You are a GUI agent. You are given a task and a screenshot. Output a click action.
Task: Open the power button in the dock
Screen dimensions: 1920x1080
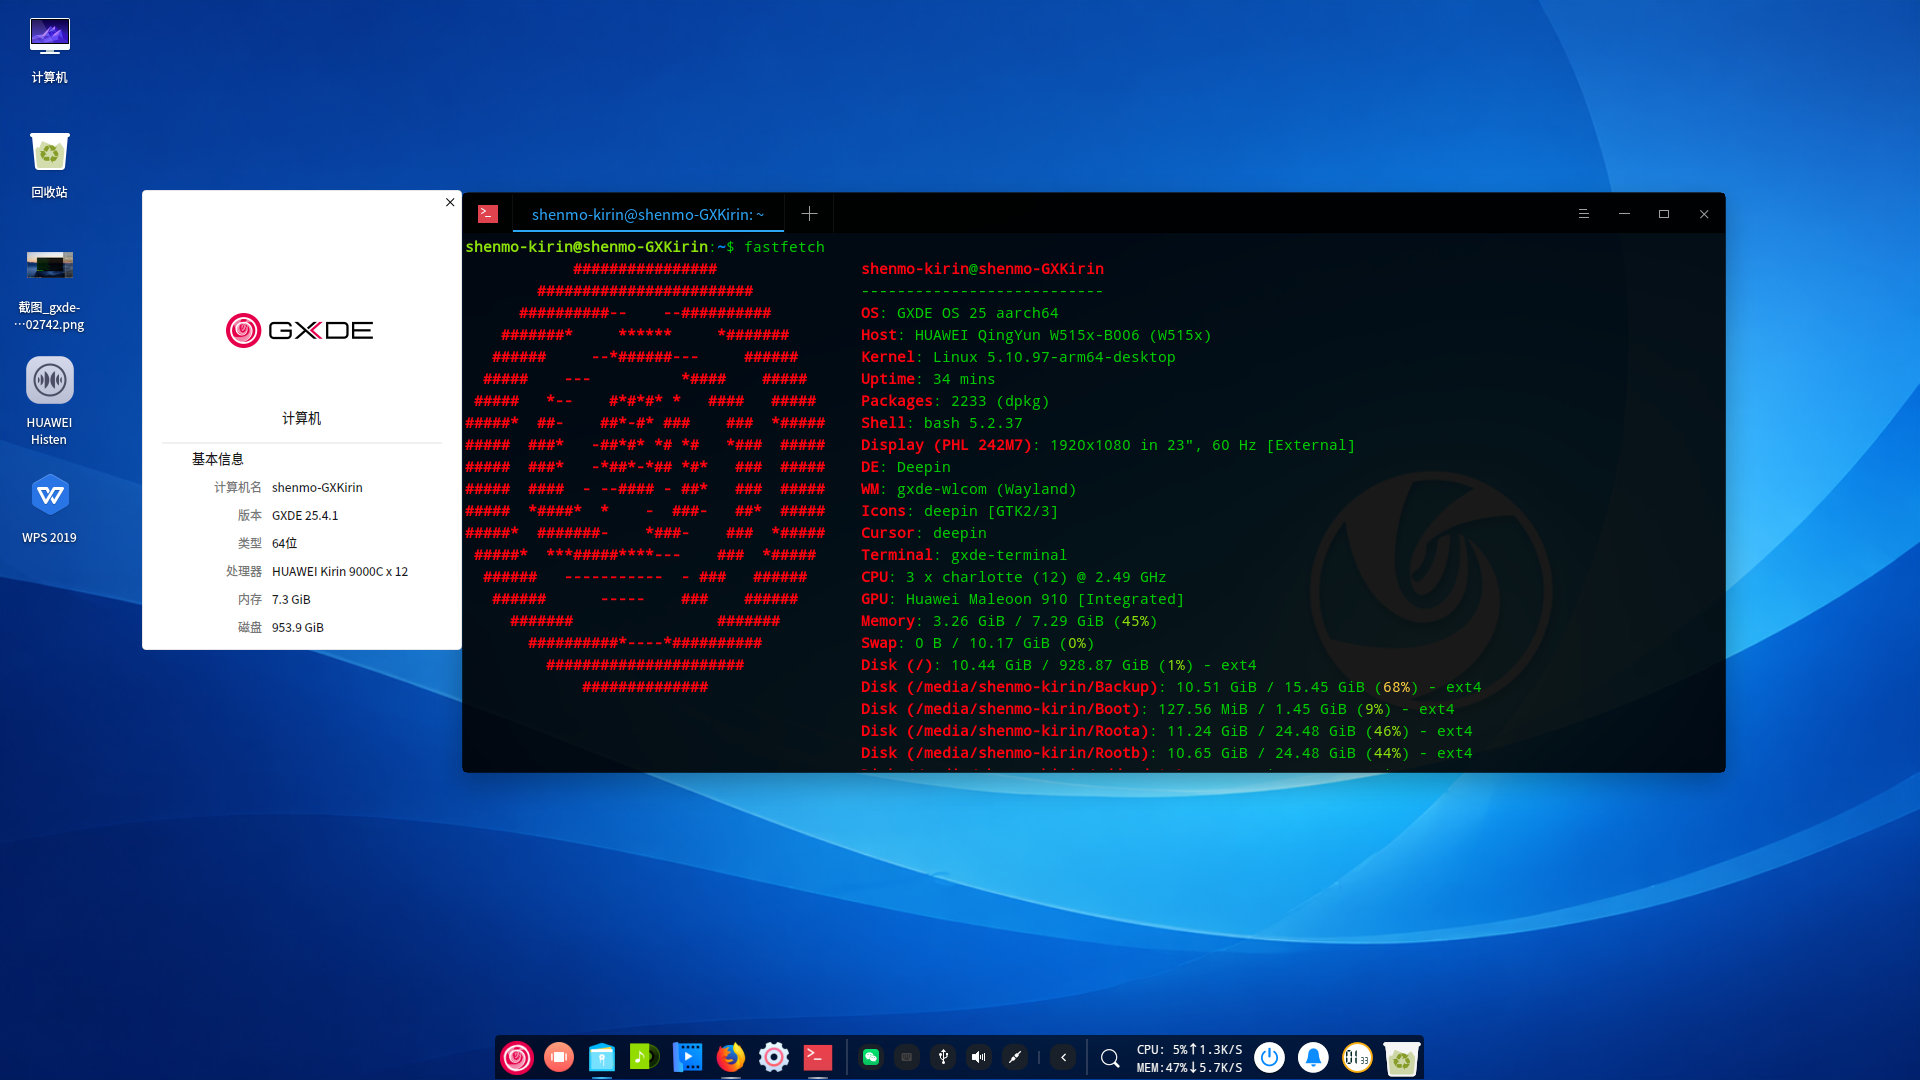1269,1057
